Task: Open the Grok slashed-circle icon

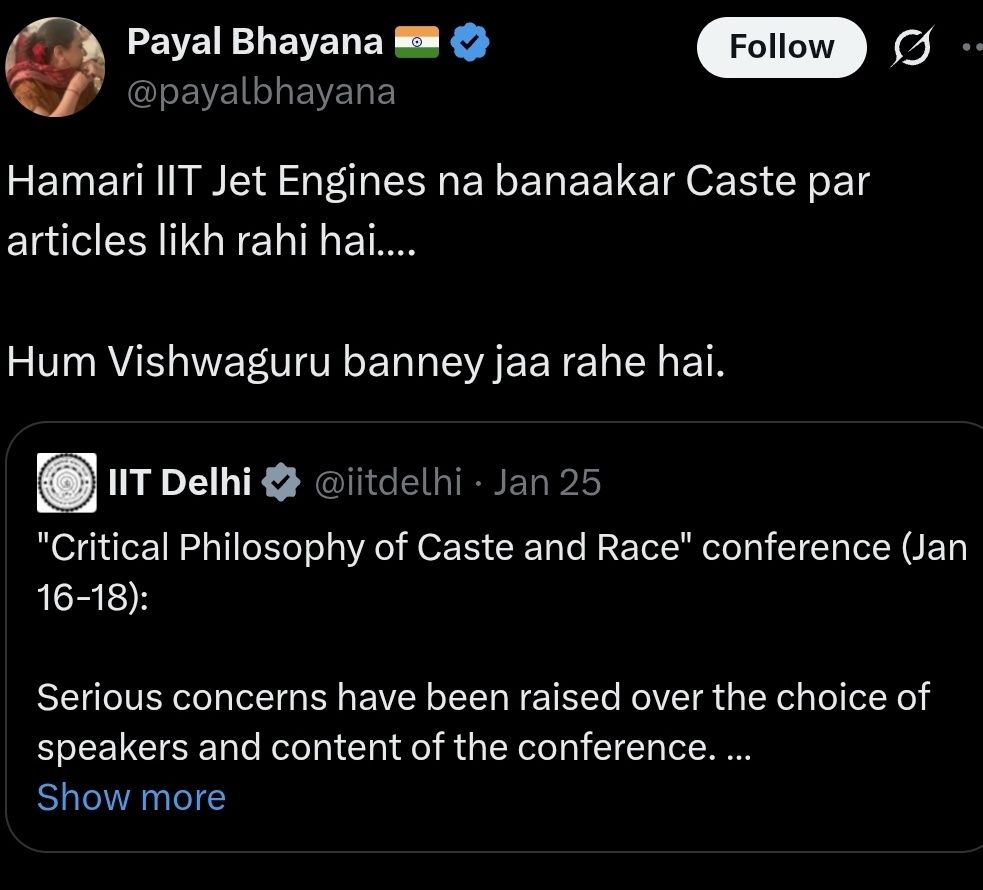Action: coord(913,47)
